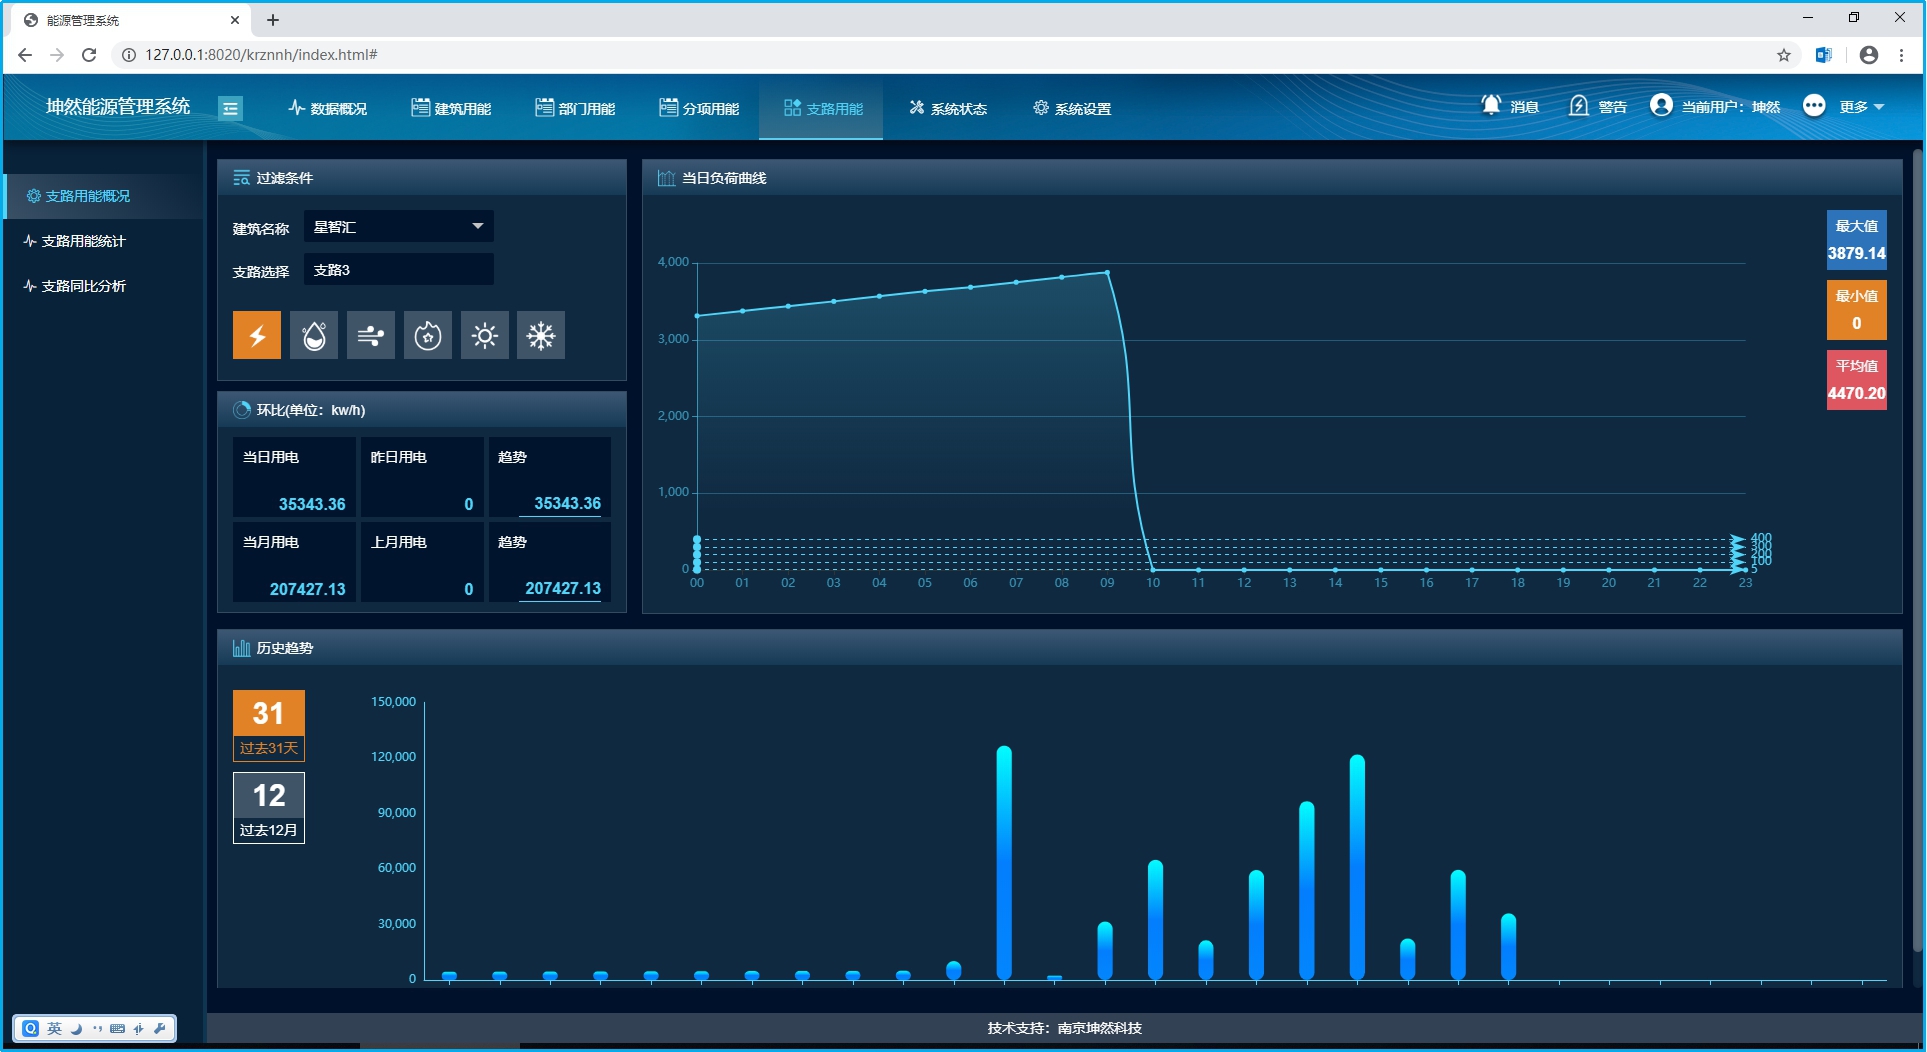Collapse sidebar with the hamburger menu icon
This screenshot has height=1052, width=1927.
coord(230,108)
